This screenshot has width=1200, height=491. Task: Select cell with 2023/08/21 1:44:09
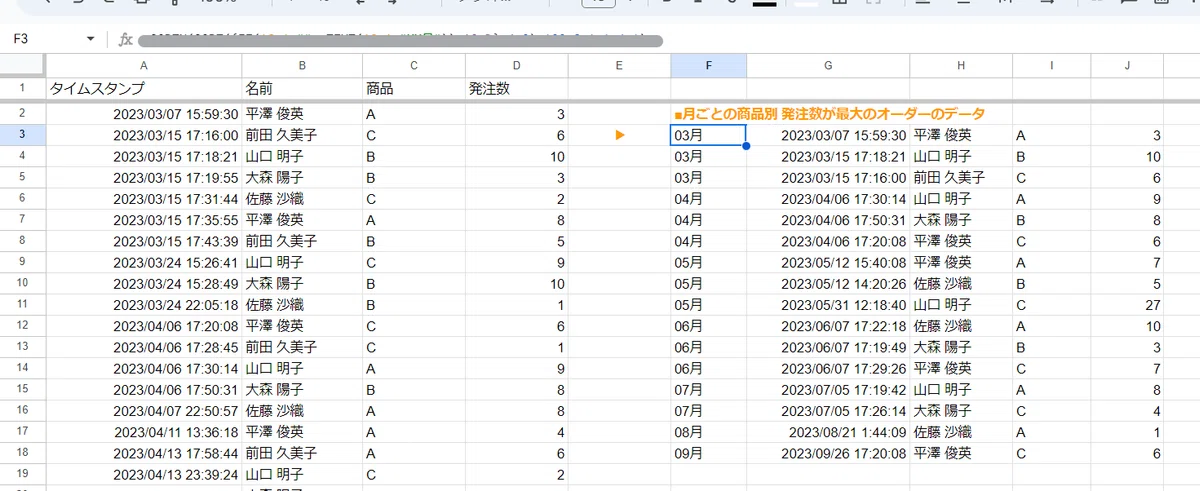coord(828,432)
